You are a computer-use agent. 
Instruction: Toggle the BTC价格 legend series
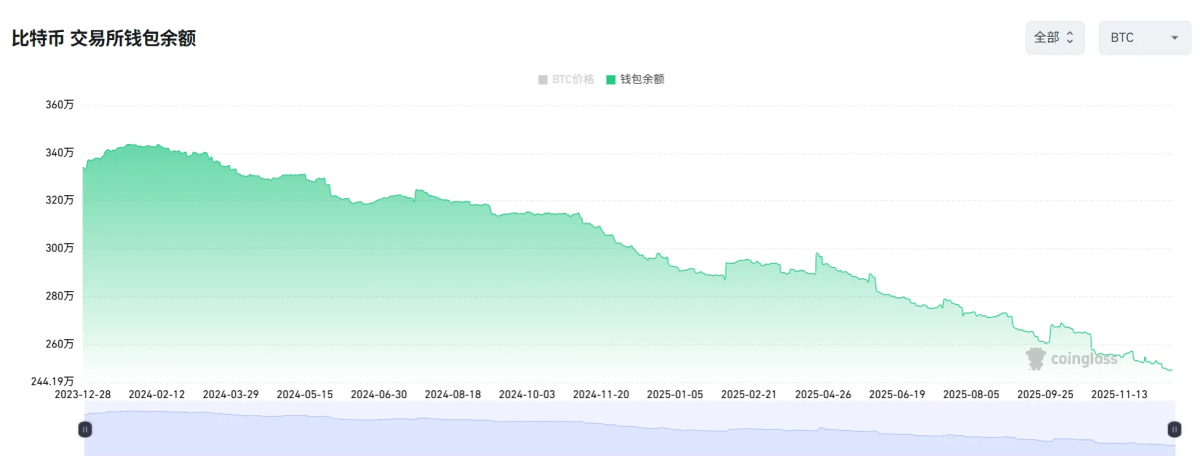click(566, 79)
